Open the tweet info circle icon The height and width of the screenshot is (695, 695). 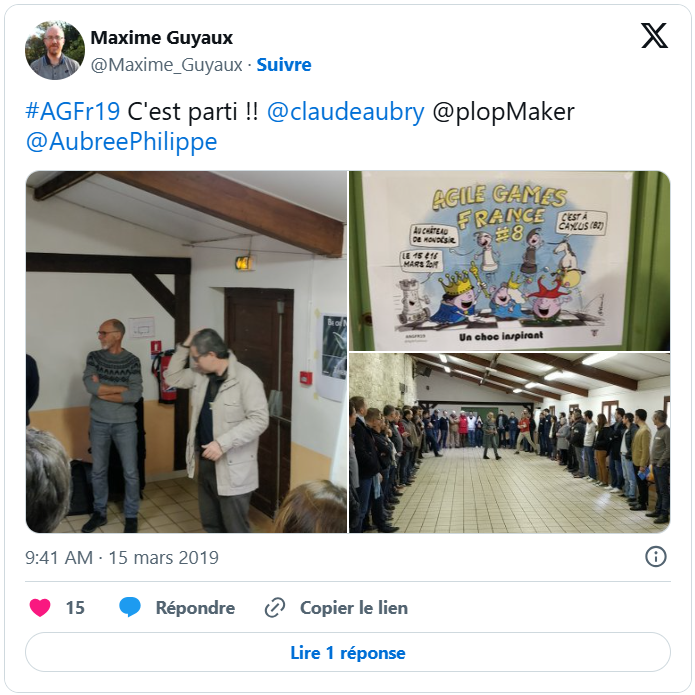pos(656,556)
